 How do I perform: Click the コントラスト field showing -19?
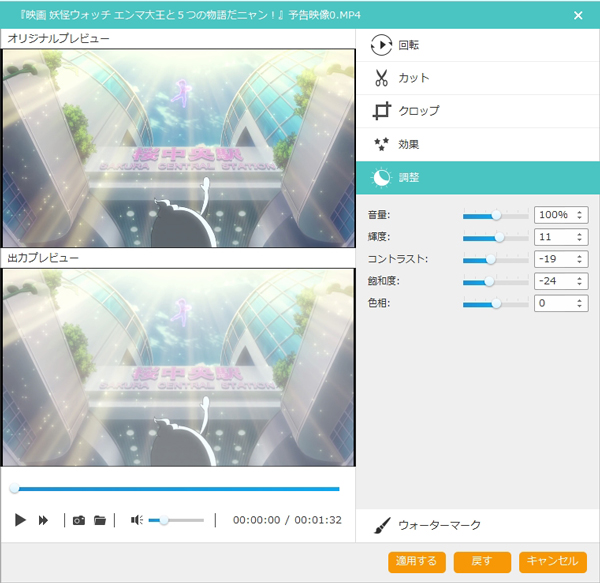(x=561, y=259)
